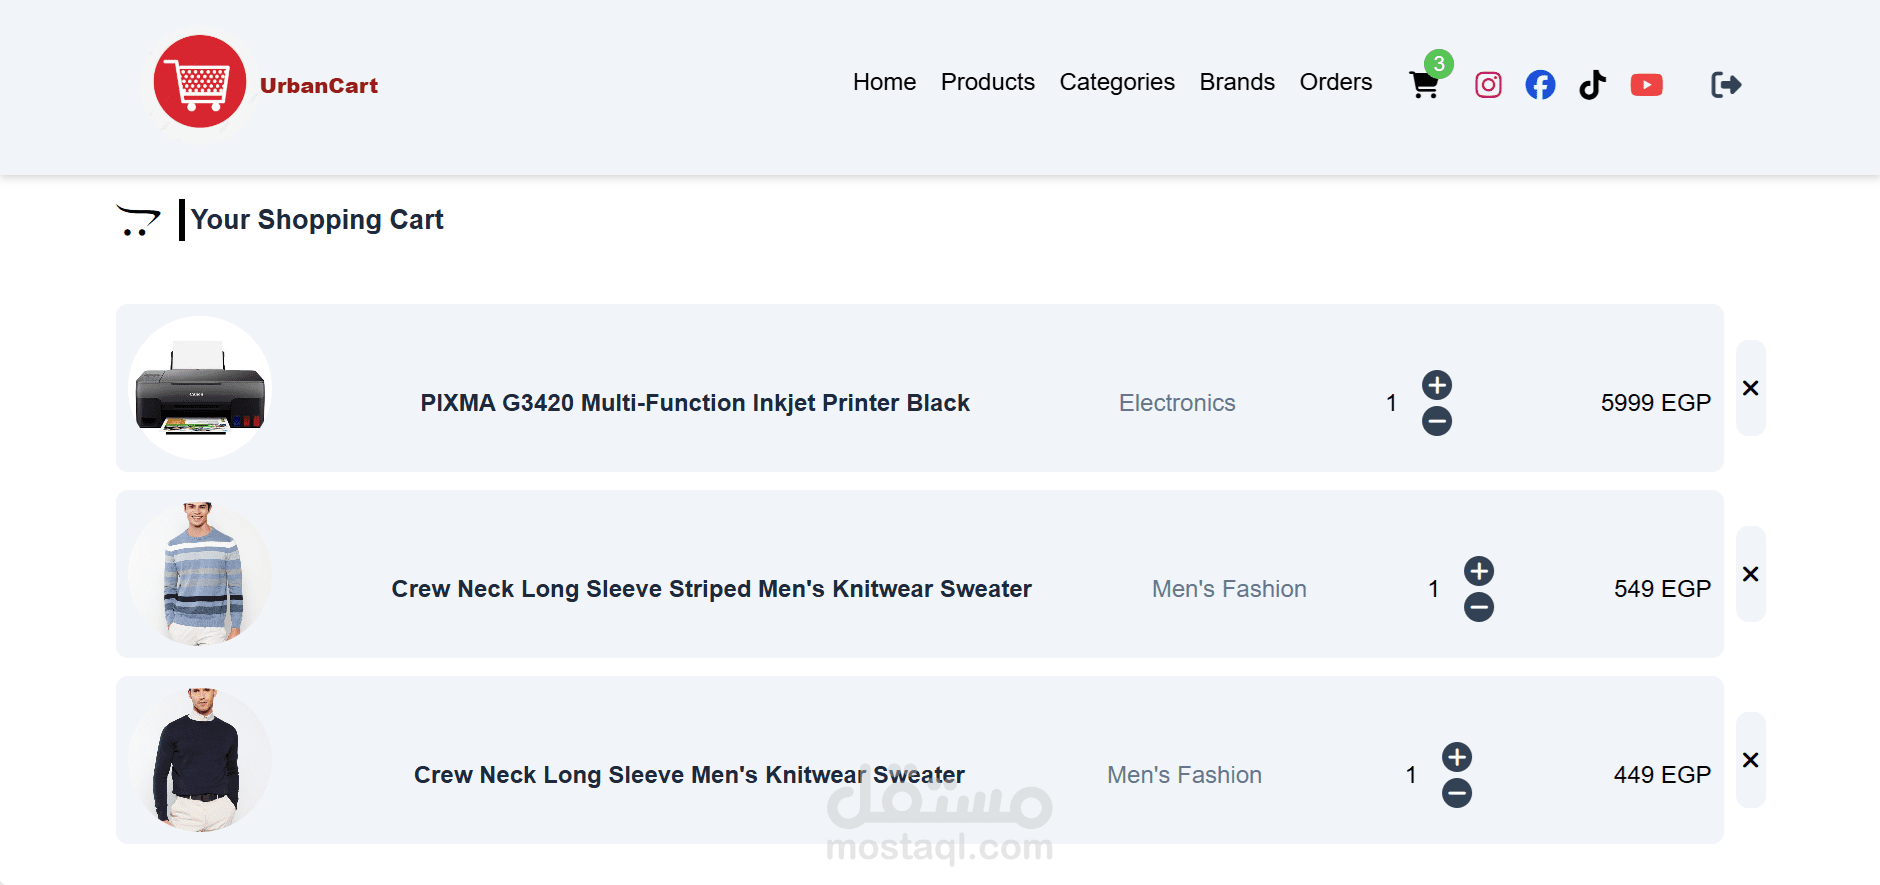Image resolution: width=1880 pixels, height=885 pixels.
Task: Increase quantity of 449 EGP sweater
Action: (1457, 757)
